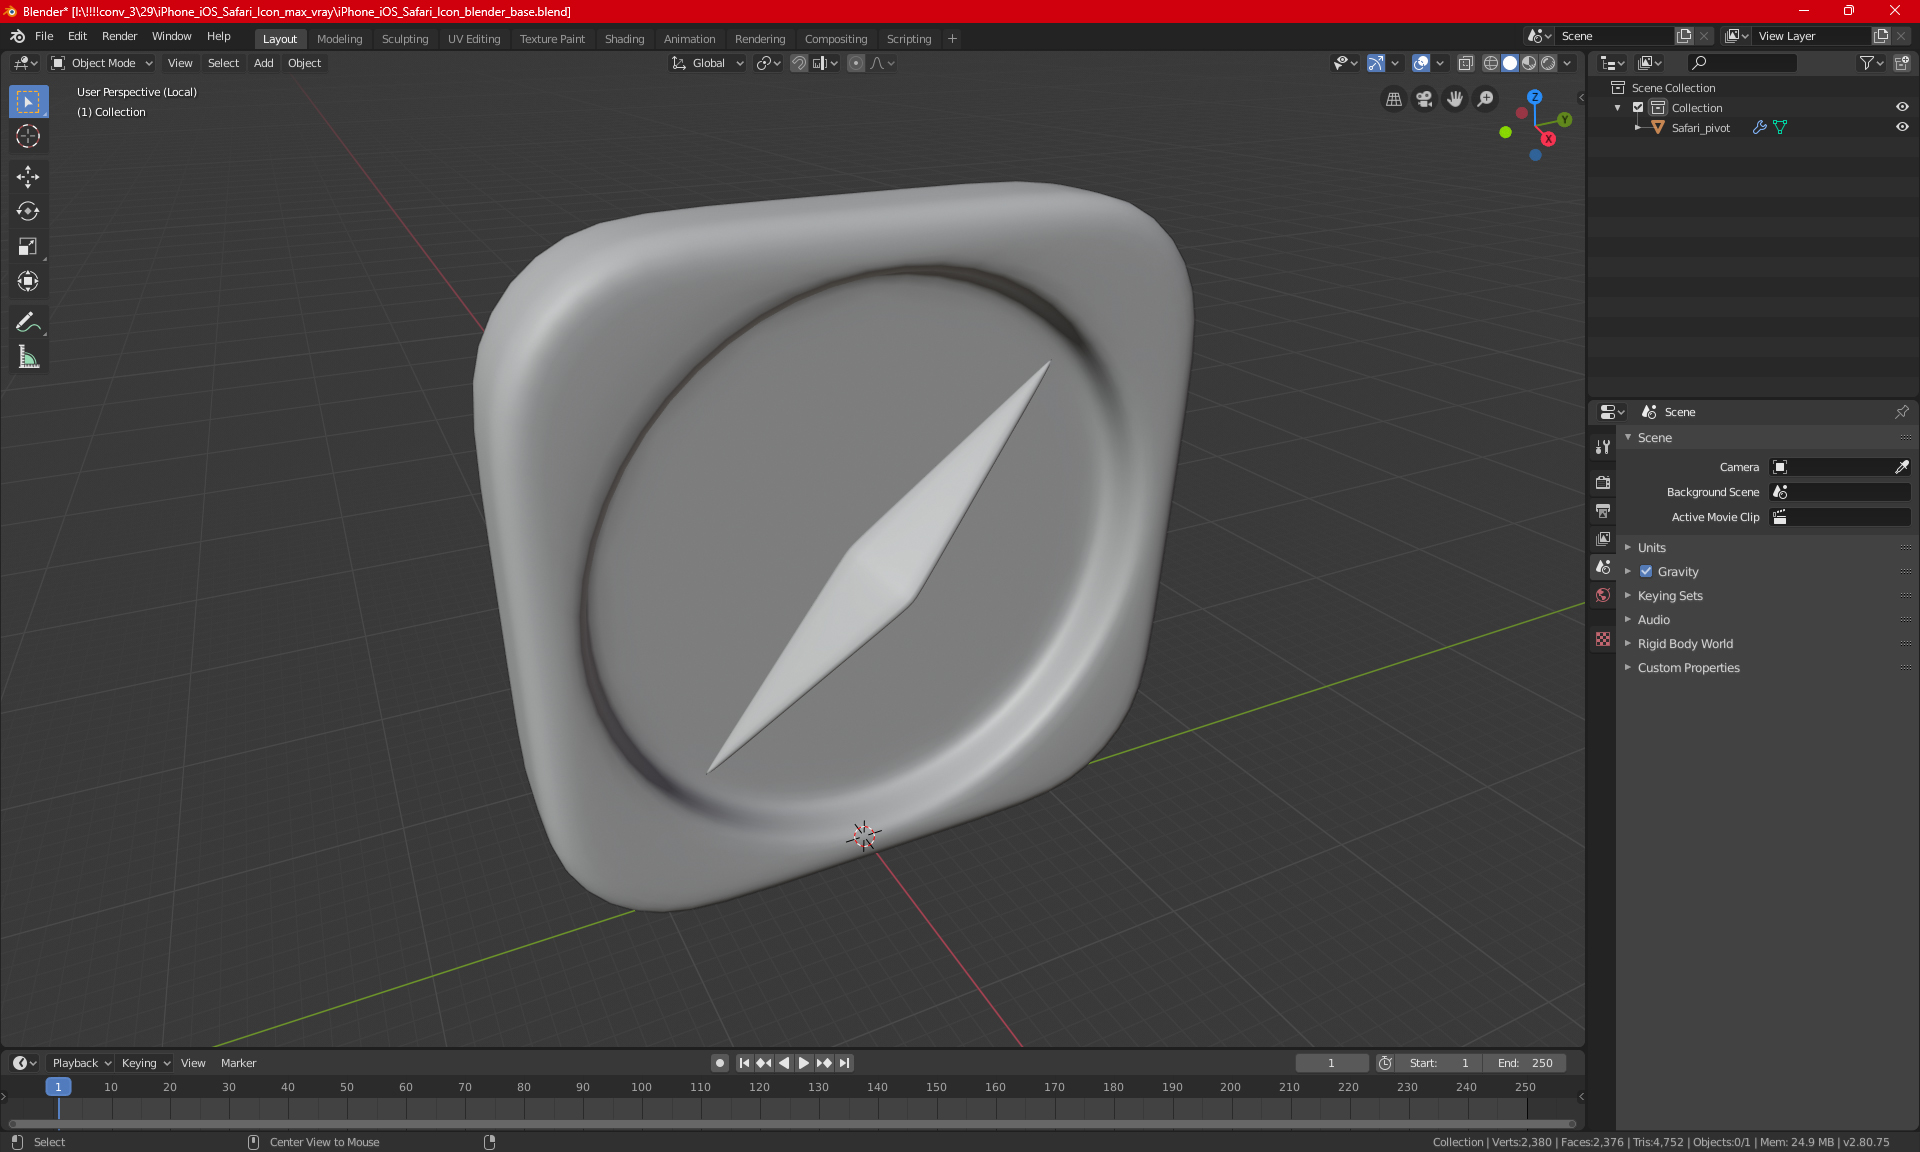Open the Output properties tab
Image resolution: width=1920 pixels, height=1152 pixels.
(1603, 510)
